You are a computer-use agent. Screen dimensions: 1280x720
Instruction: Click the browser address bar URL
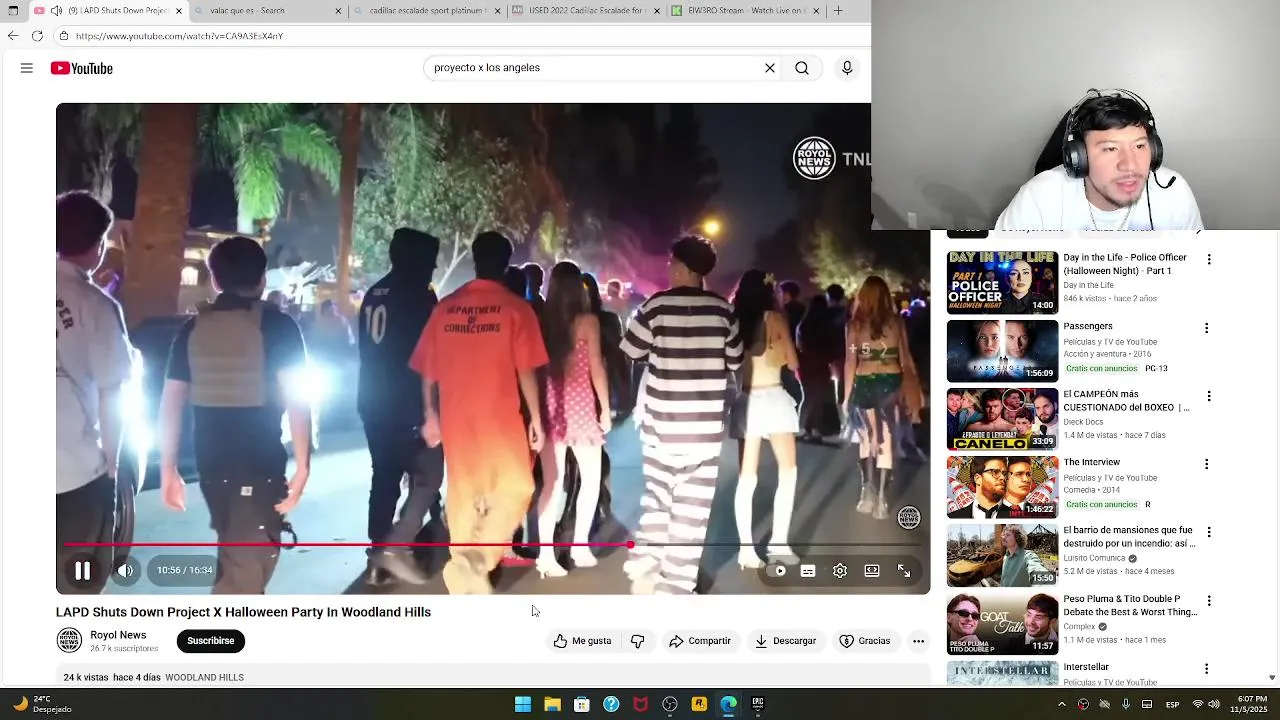180,36
